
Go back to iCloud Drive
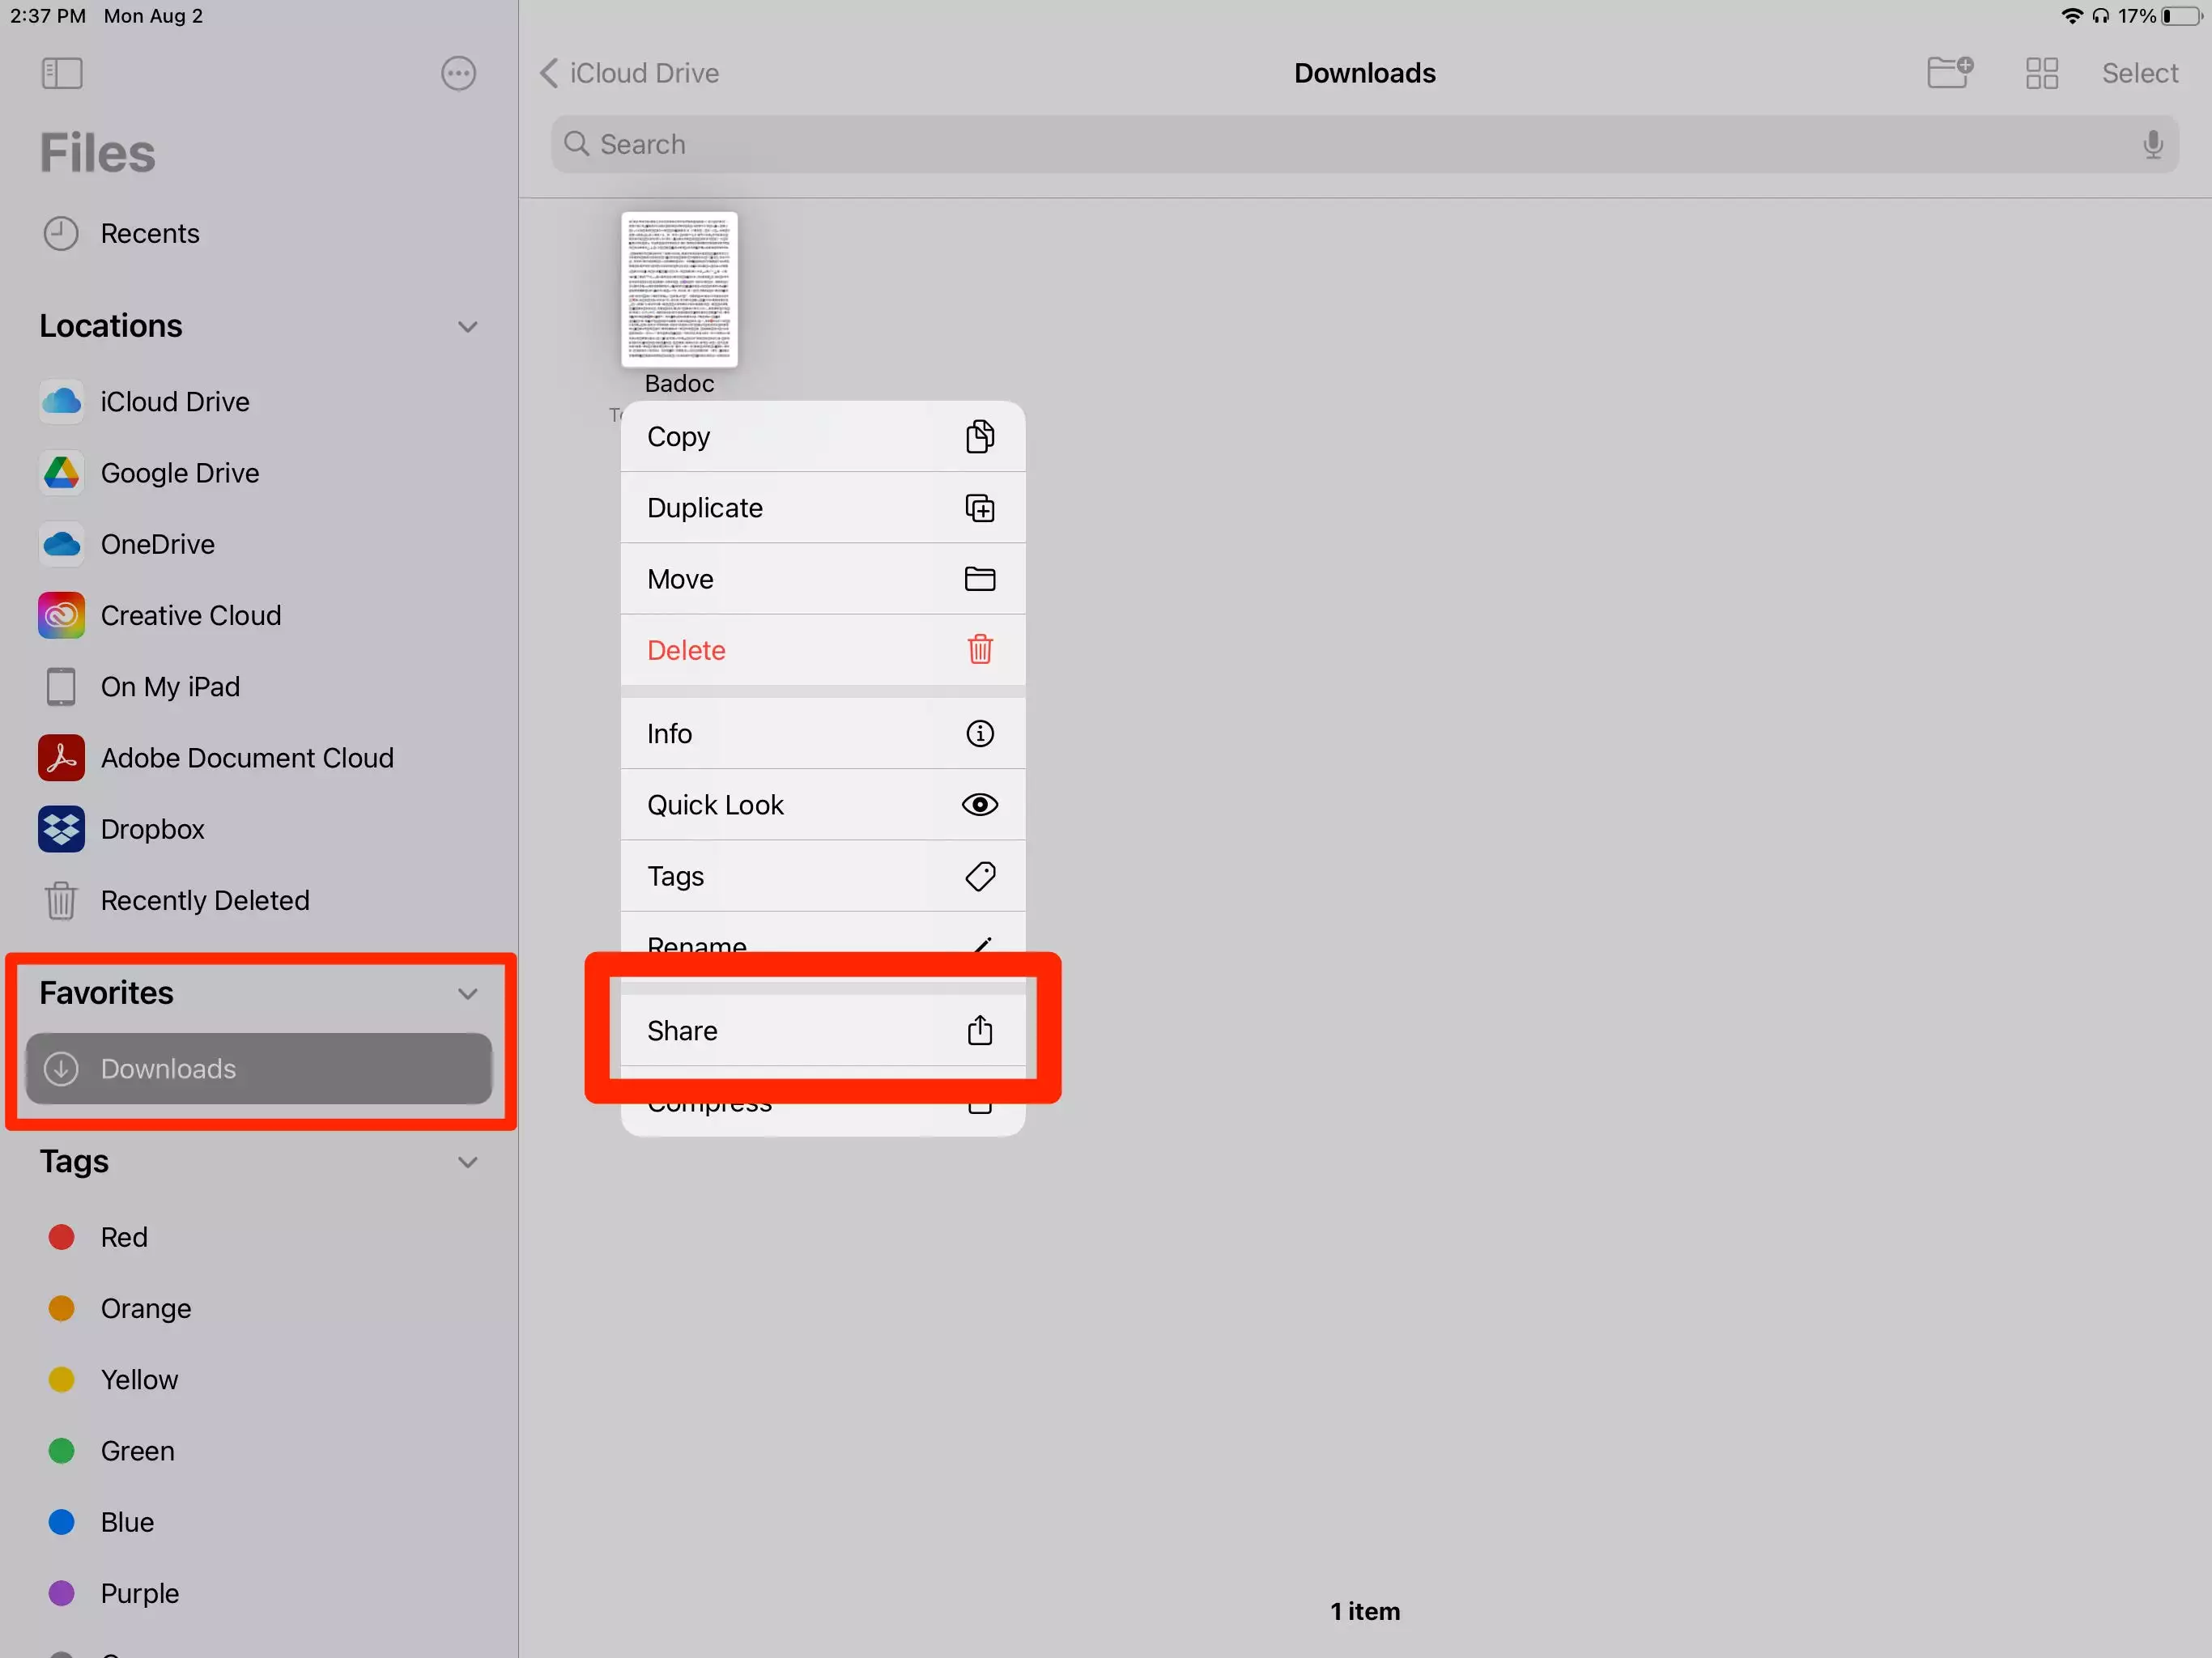tap(631, 73)
